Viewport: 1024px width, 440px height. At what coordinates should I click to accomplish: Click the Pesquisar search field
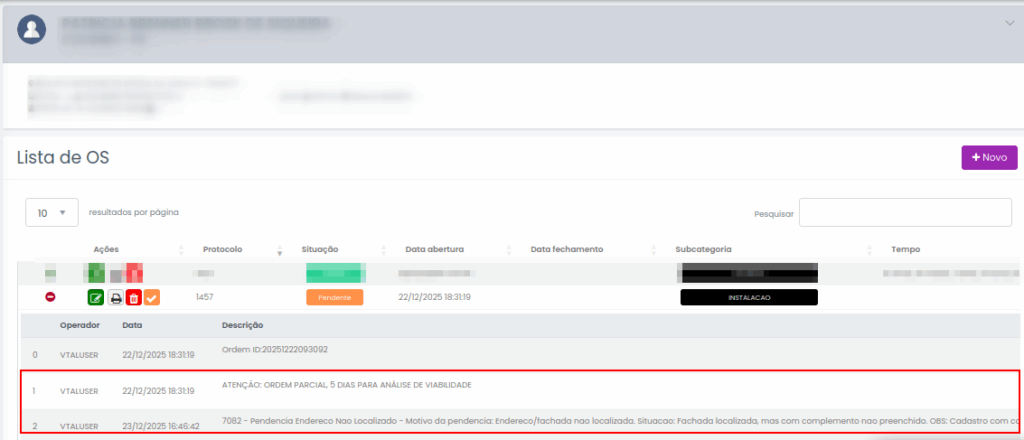pyautogui.click(x=905, y=212)
